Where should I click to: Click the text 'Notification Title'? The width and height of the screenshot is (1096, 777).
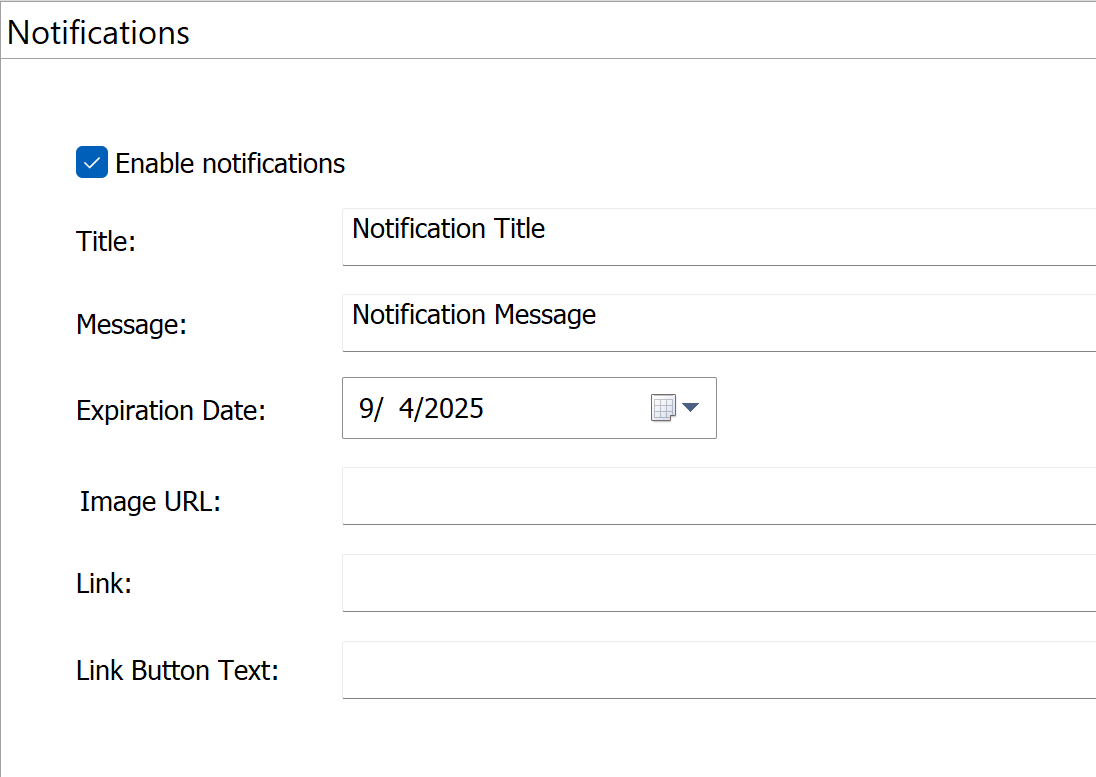coord(448,229)
